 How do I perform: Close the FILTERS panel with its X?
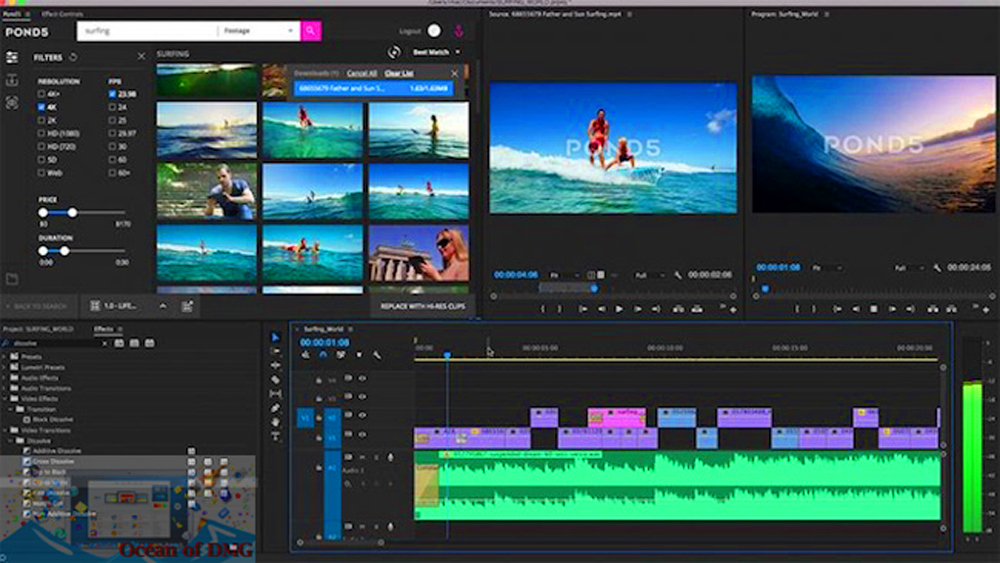(141, 57)
